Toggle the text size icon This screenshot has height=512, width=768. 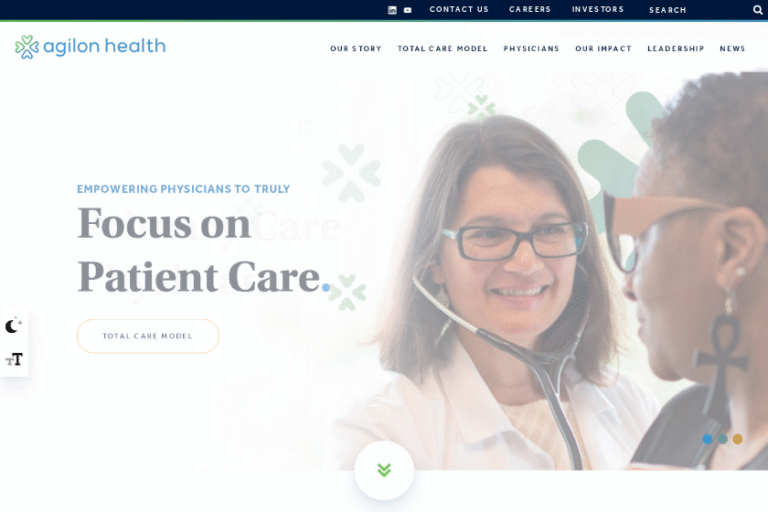[14, 360]
